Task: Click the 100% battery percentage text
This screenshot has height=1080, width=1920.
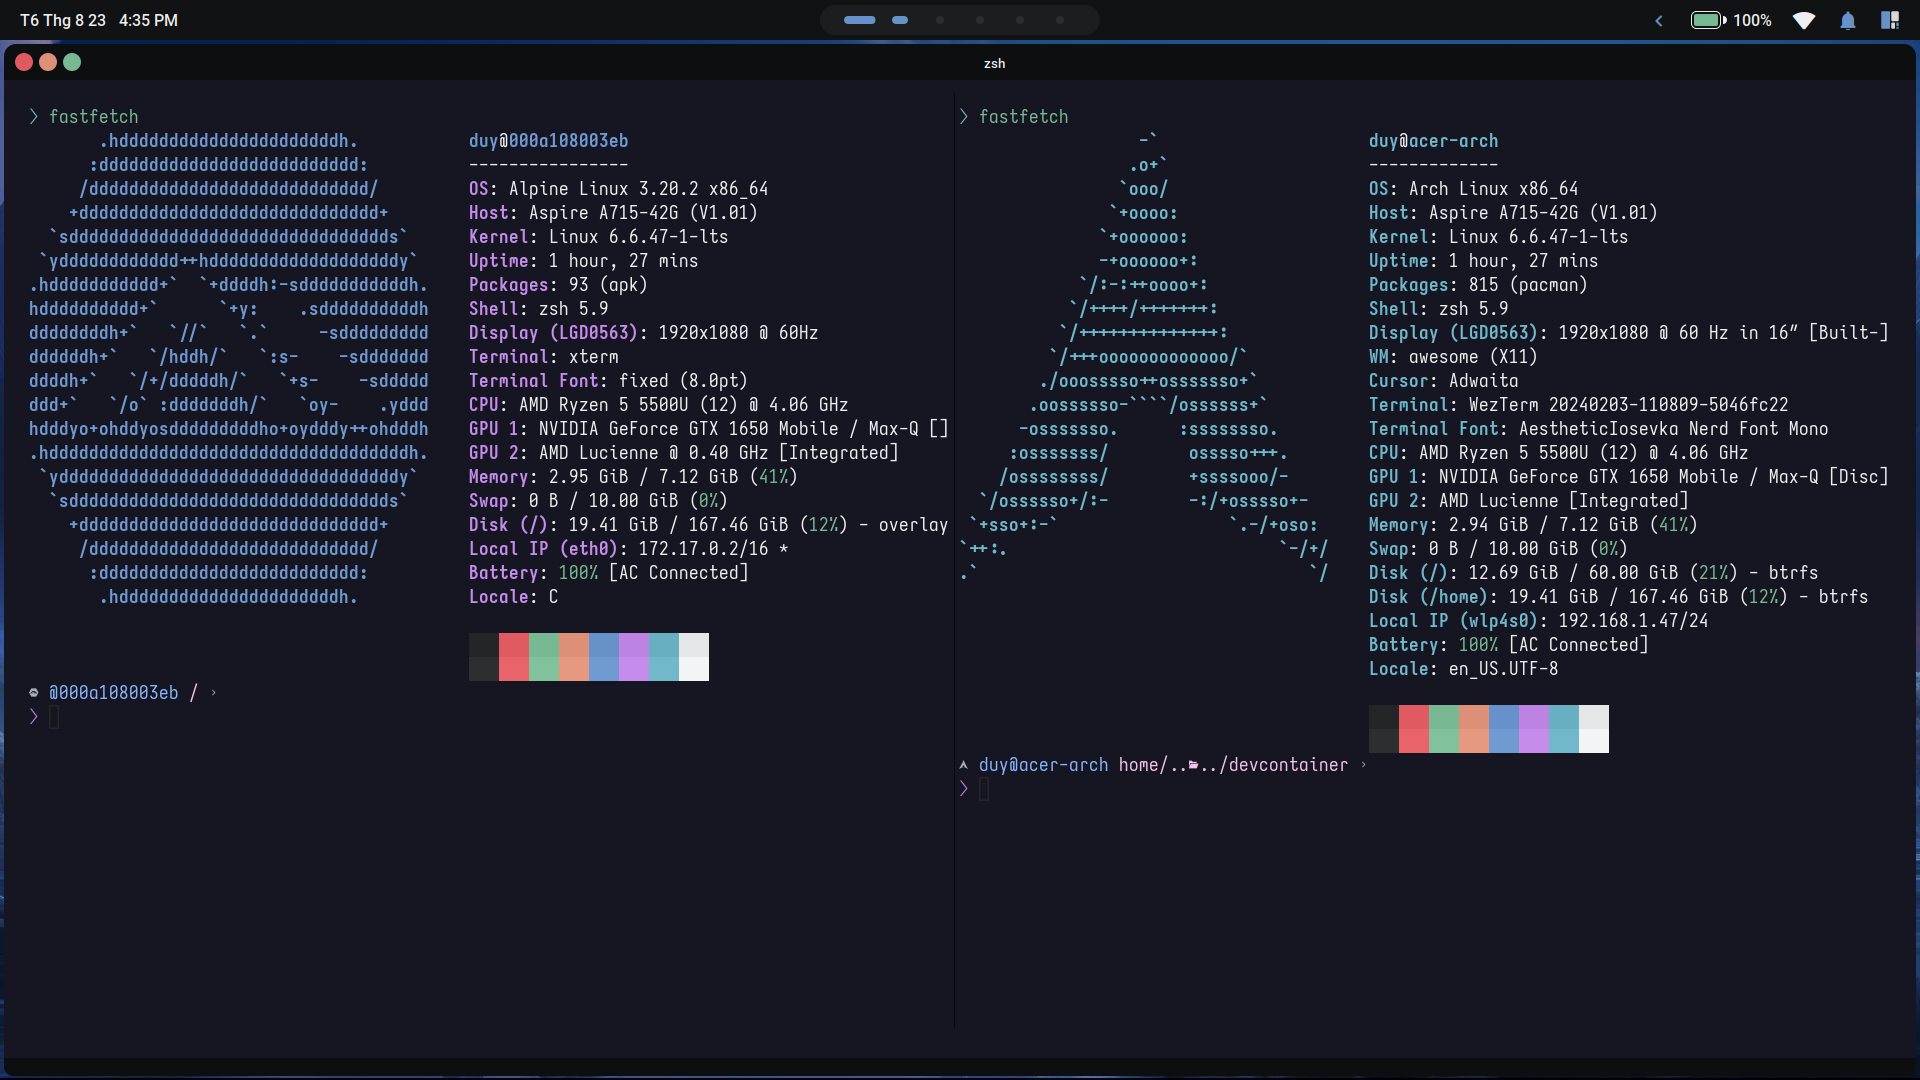Action: click(1752, 20)
